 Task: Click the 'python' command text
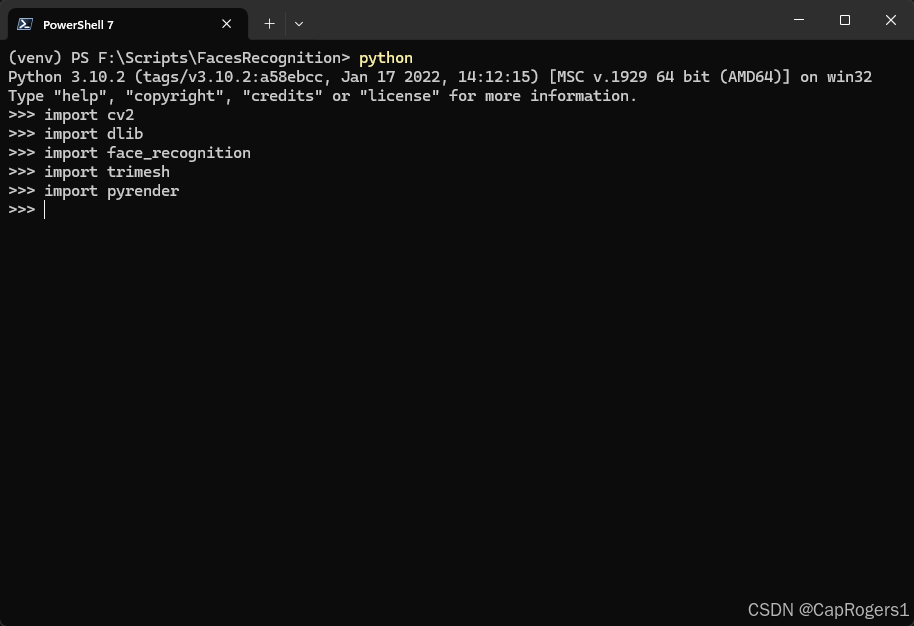pyautogui.click(x=386, y=58)
